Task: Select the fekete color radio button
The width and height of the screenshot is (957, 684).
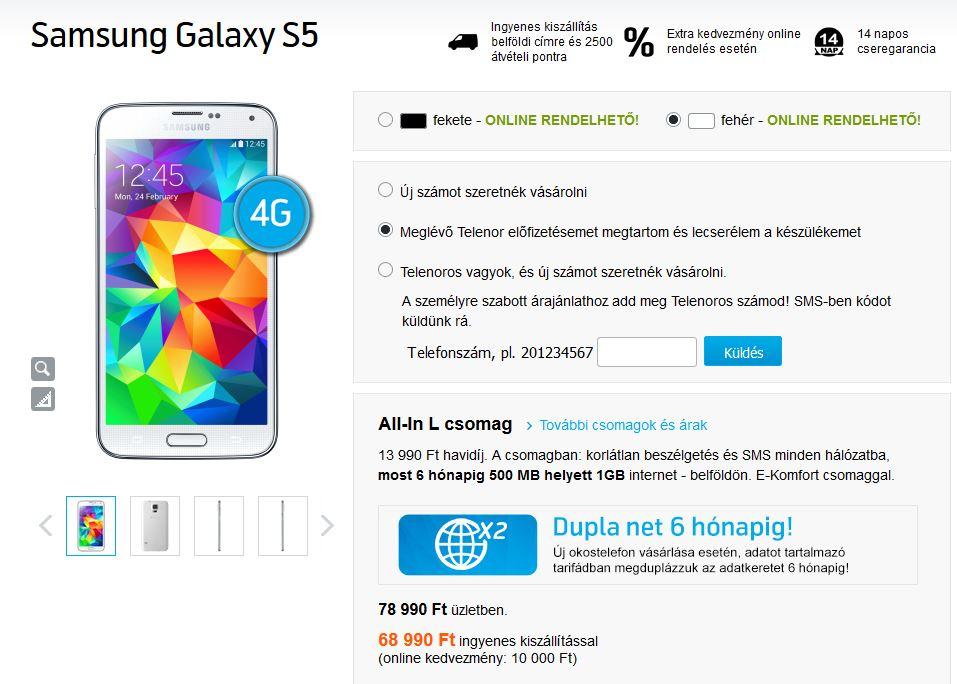Action: [385, 120]
